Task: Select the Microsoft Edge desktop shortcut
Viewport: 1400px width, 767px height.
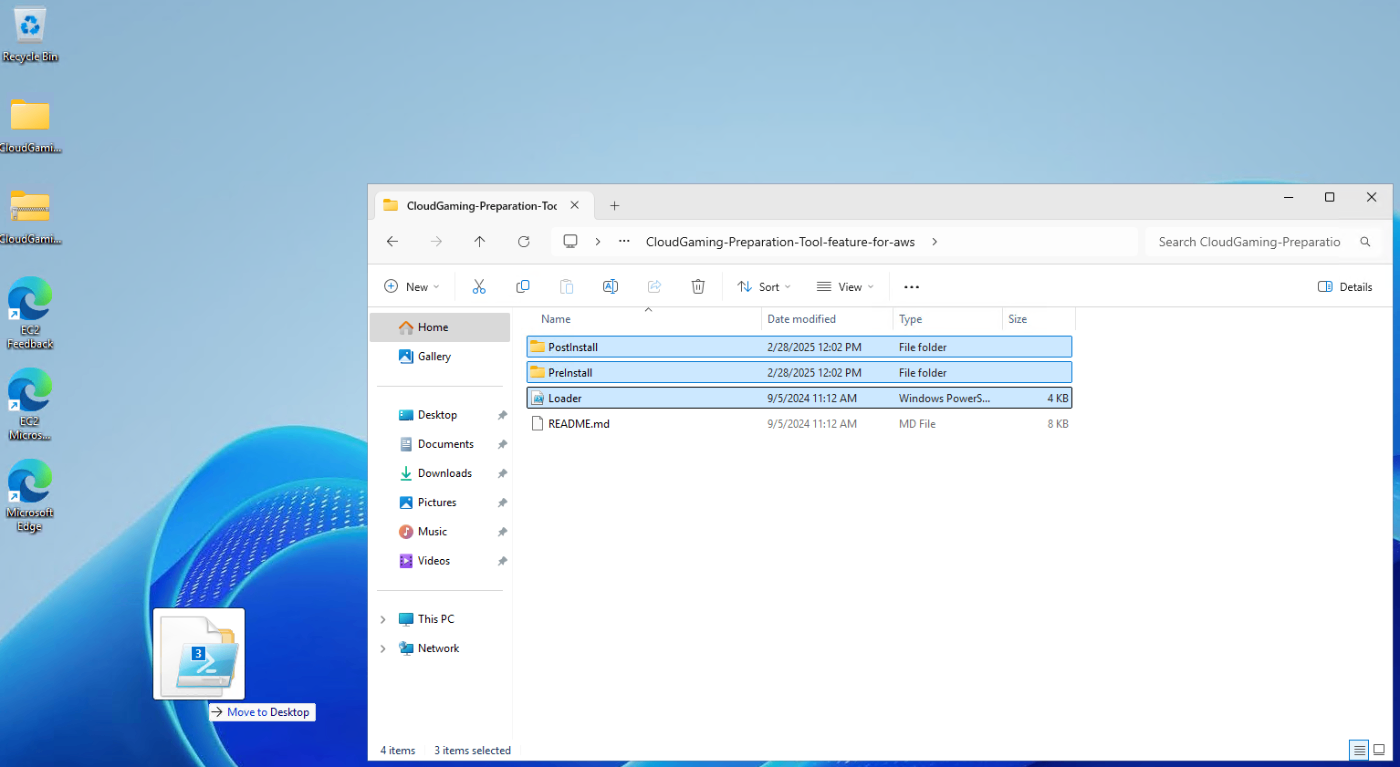Action: pos(30,495)
